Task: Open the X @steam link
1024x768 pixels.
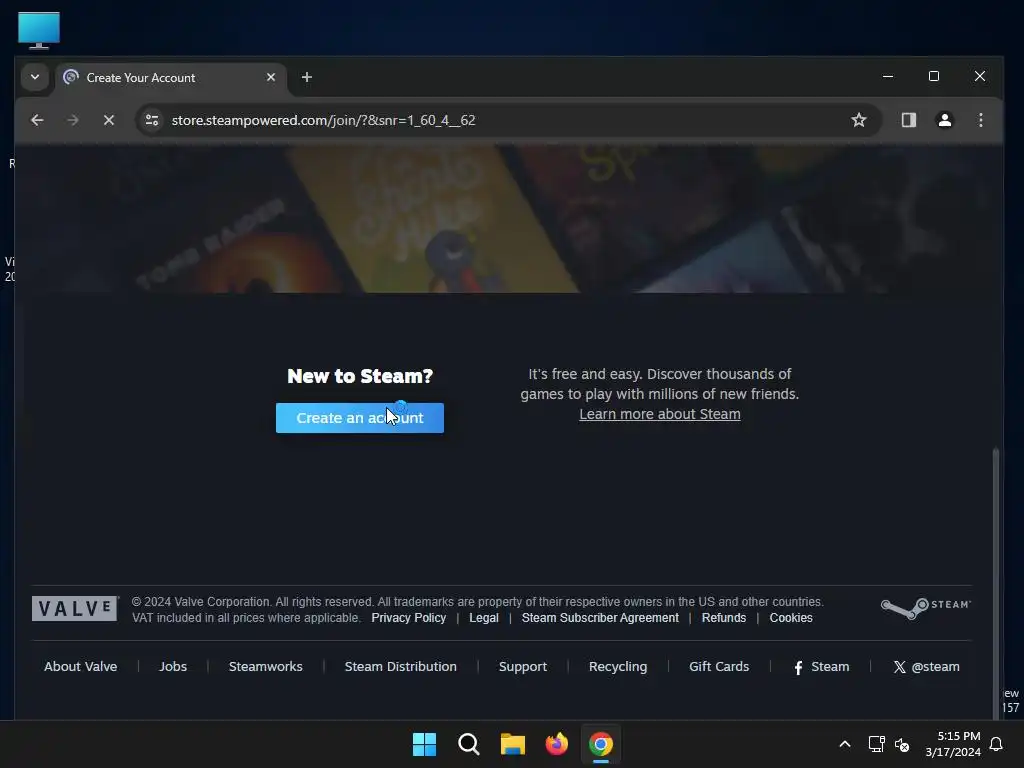Action: coord(926,667)
